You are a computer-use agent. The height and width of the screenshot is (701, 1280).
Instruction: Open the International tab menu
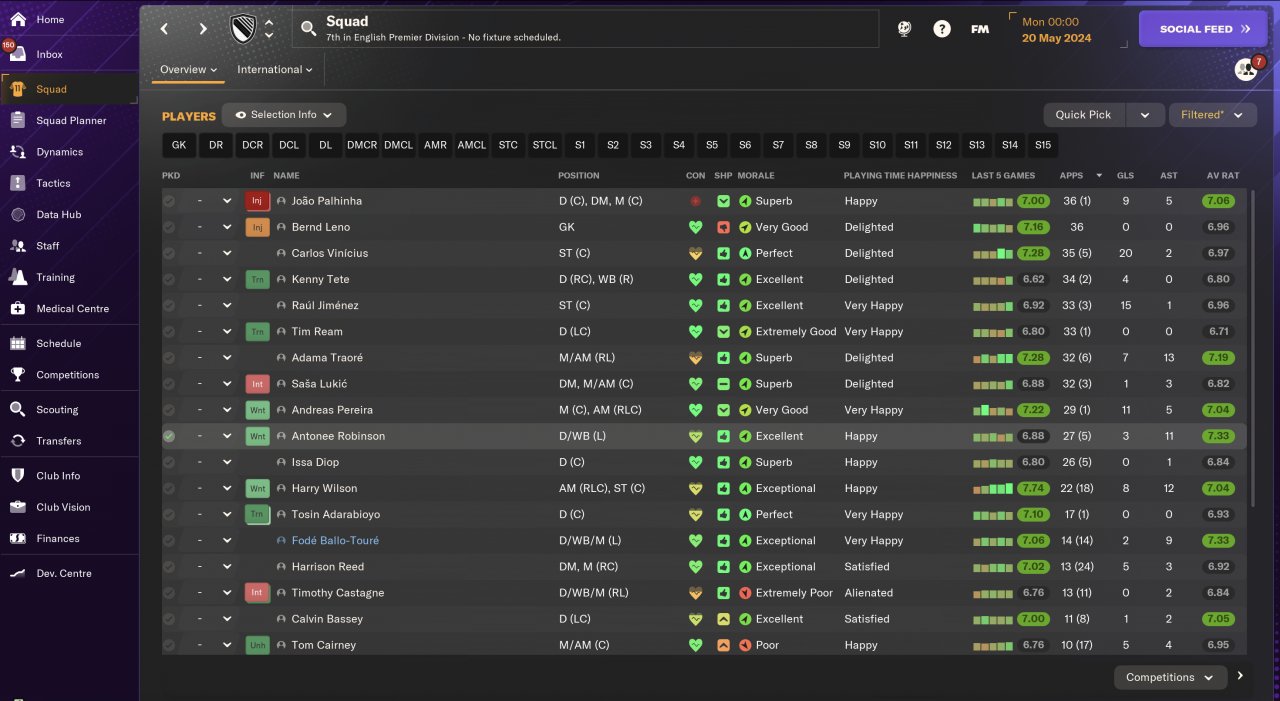(x=274, y=70)
